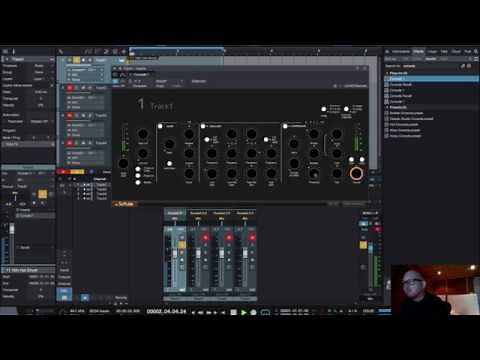Unmute Track 2 using its red Mute button
The width and height of the screenshot is (480, 360).
click(x=69, y=88)
